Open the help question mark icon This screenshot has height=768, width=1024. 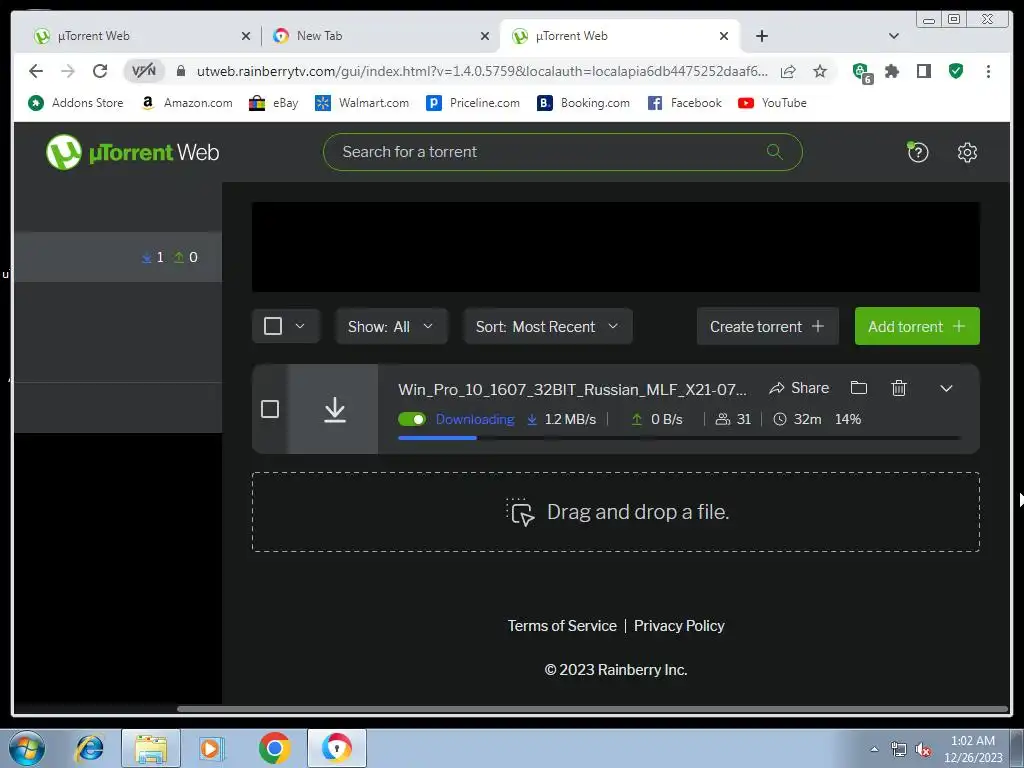point(918,152)
